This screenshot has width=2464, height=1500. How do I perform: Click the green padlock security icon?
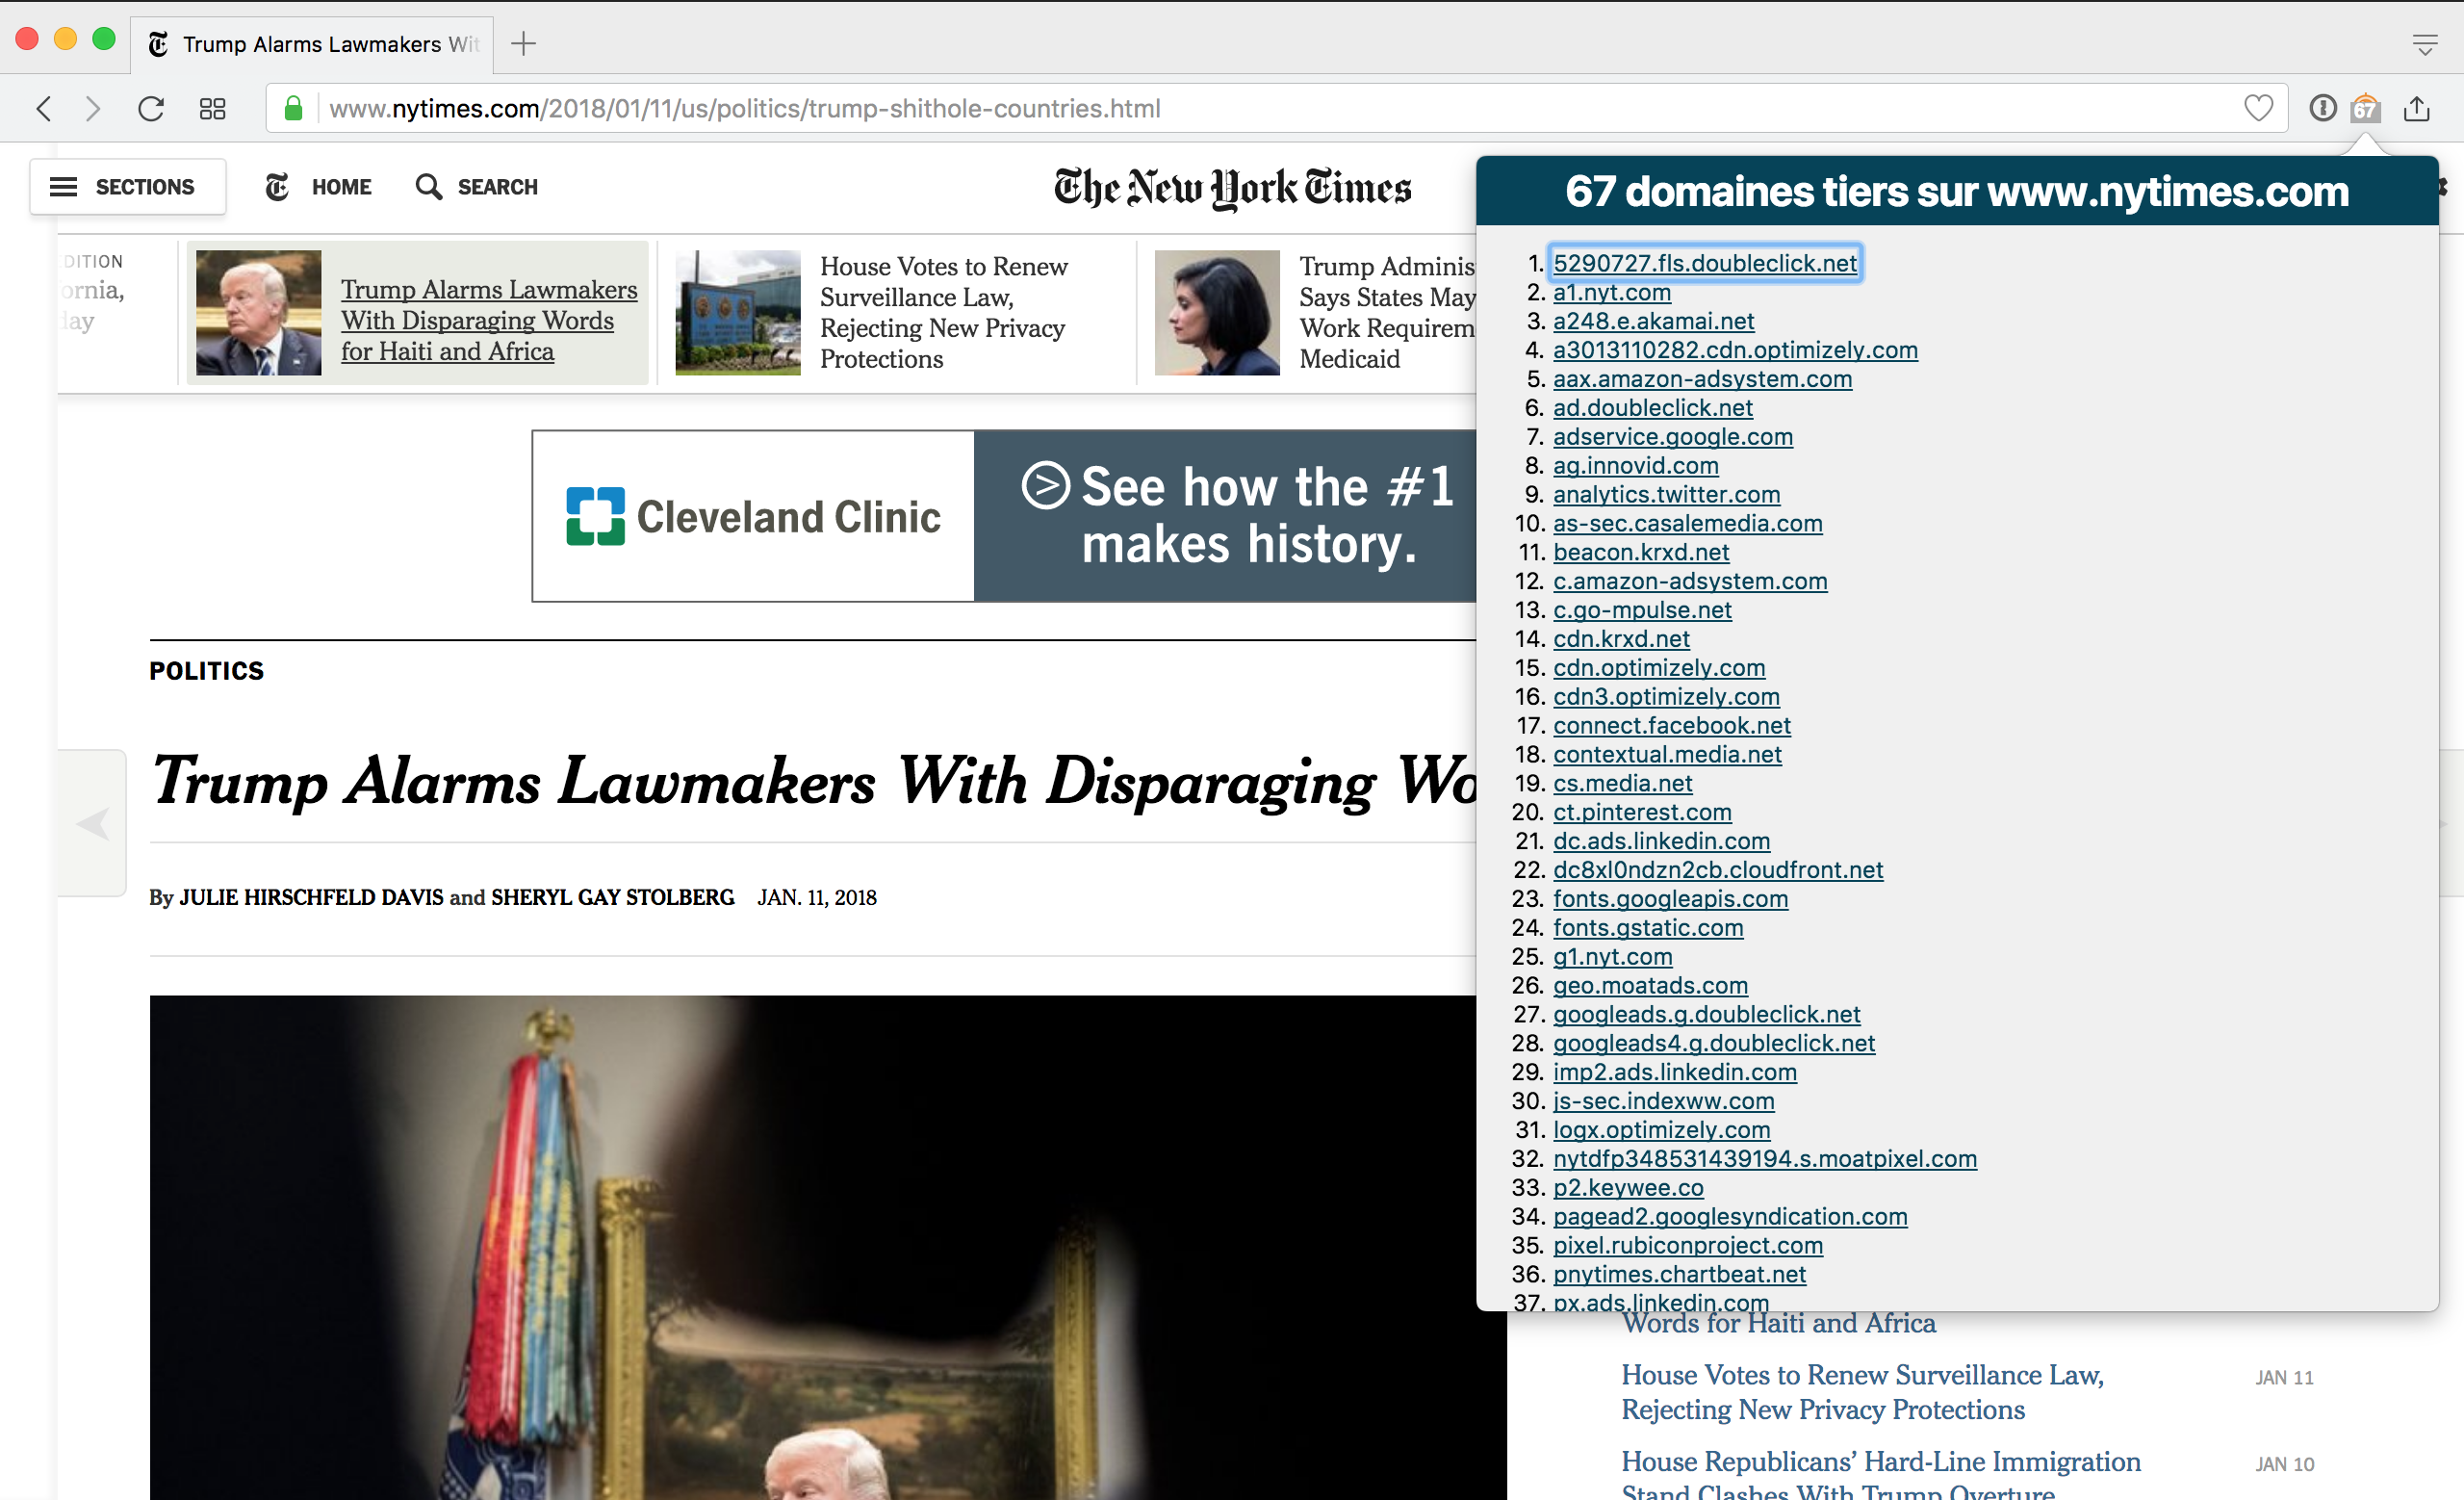click(x=293, y=108)
